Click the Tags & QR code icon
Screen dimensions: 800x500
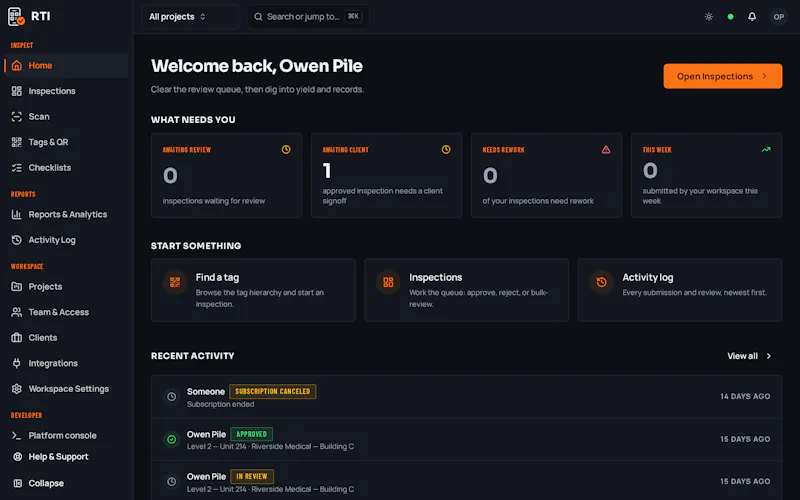click(x=17, y=142)
